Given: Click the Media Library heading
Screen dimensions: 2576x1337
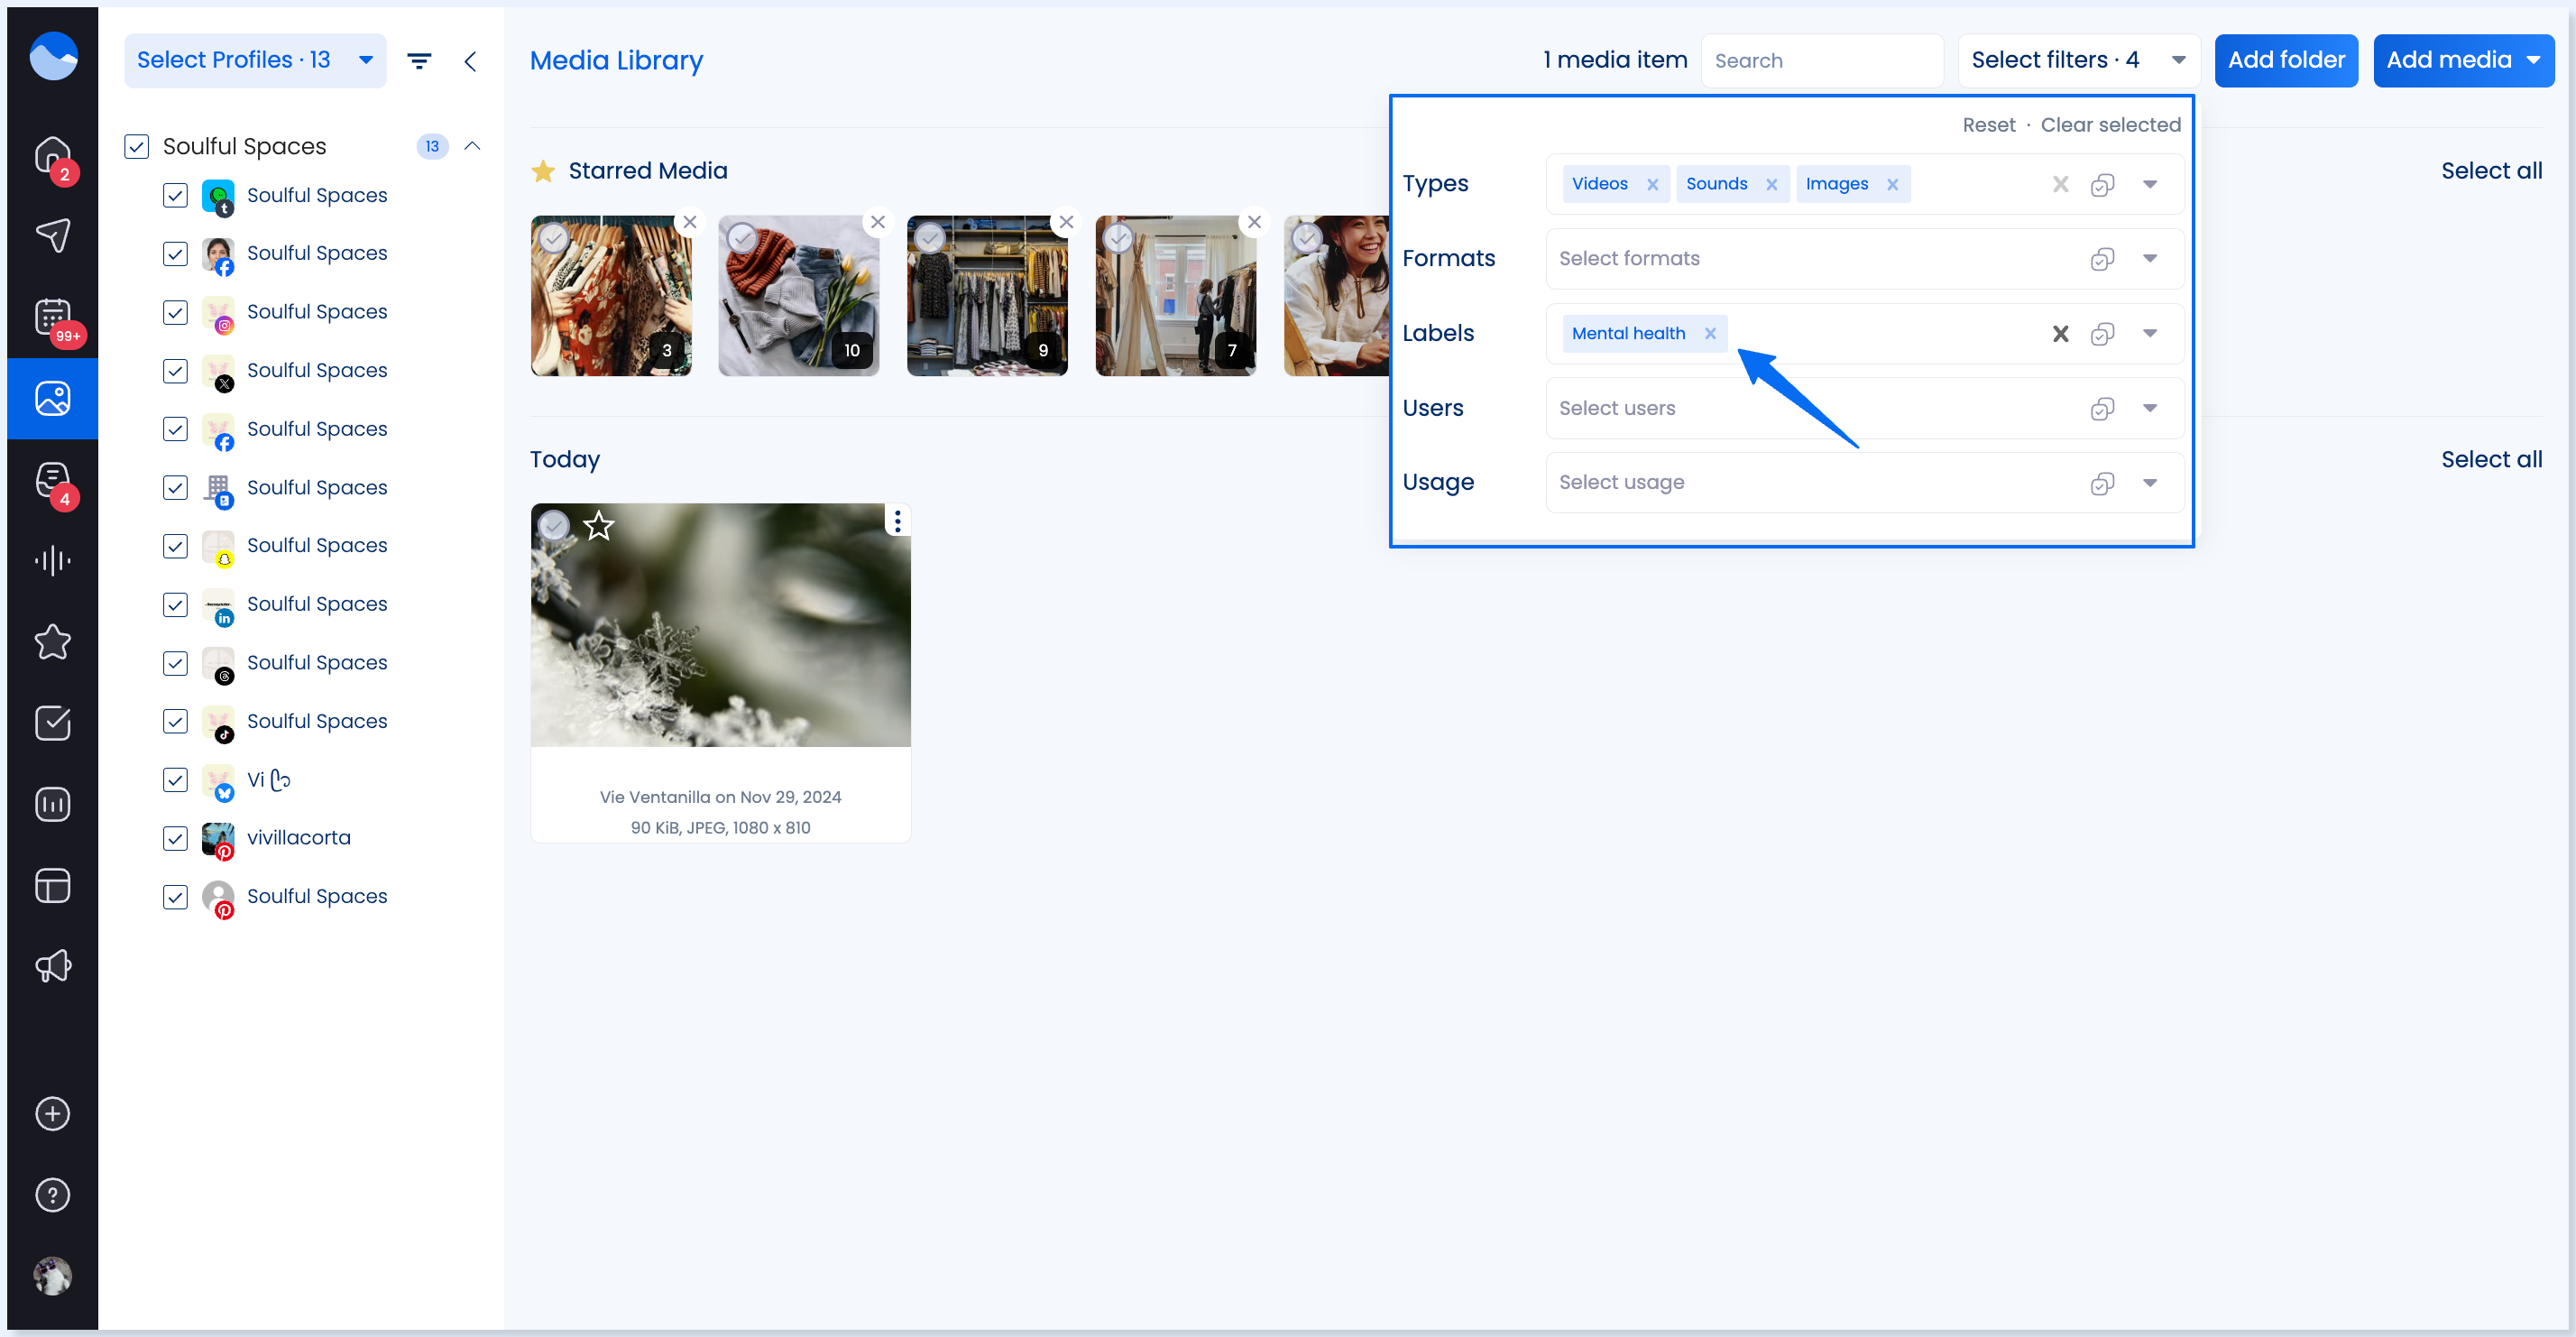Looking at the screenshot, I should coord(616,61).
